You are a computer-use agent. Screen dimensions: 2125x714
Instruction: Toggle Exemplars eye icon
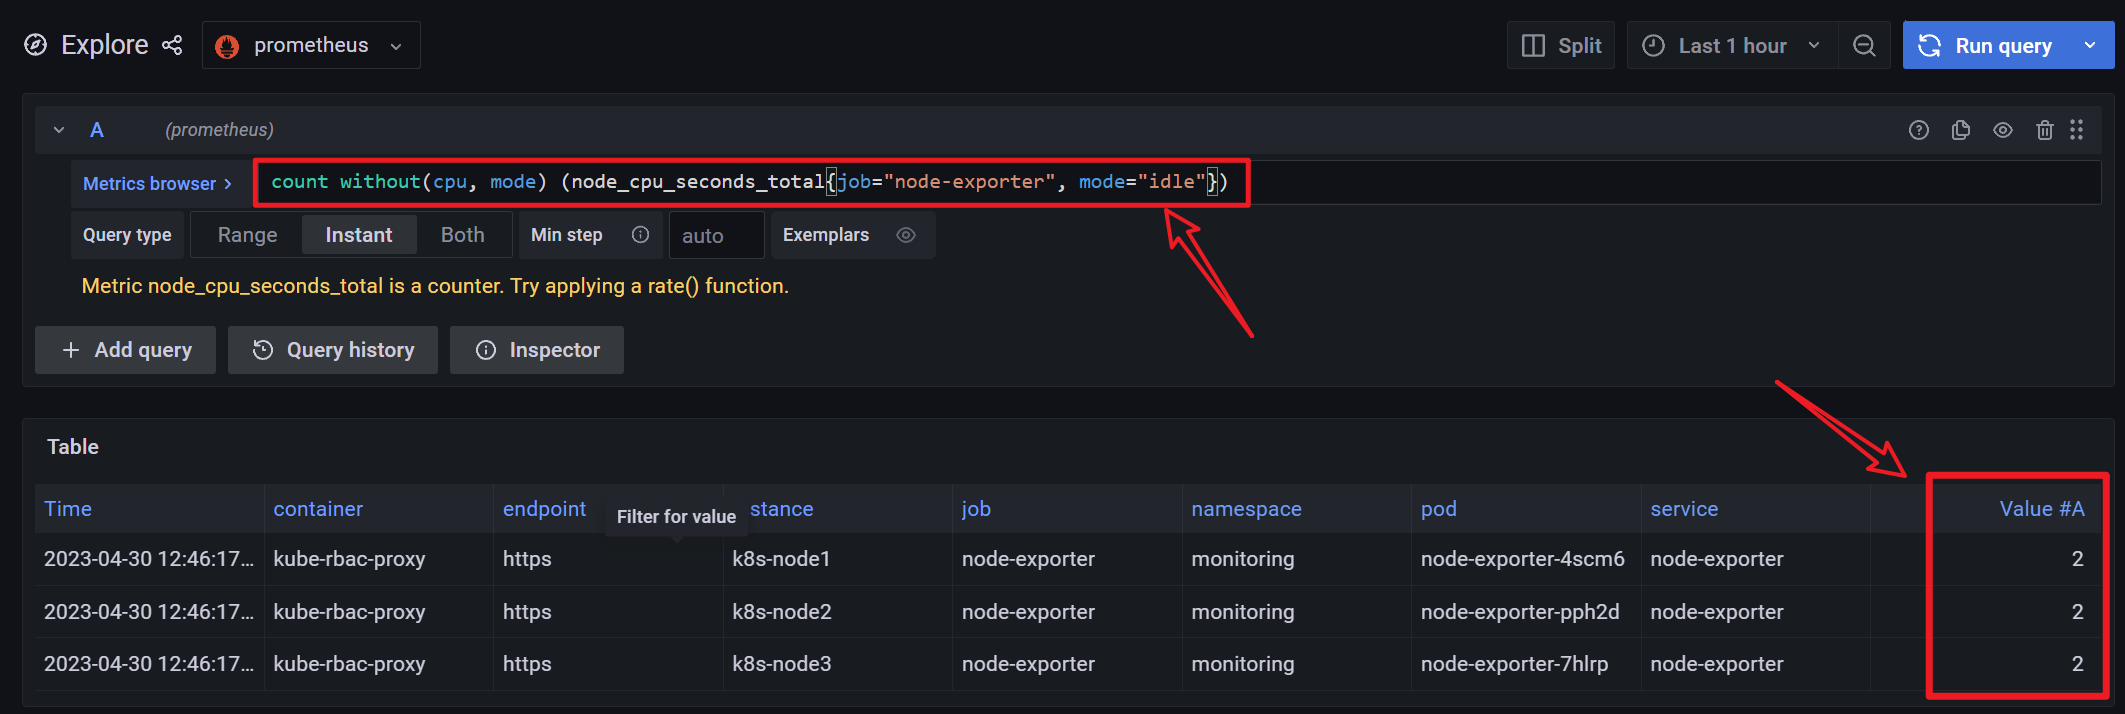pyautogui.click(x=906, y=235)
